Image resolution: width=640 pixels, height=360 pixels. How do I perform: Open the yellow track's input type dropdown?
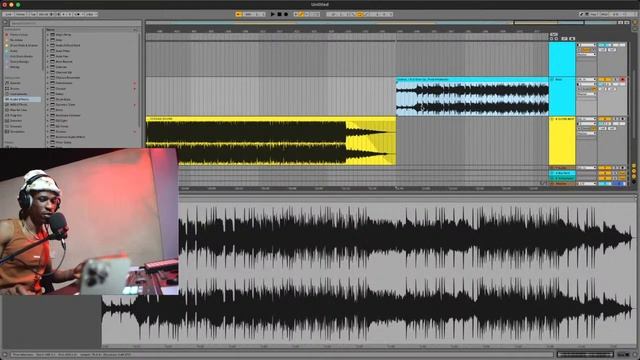[587, 119]
